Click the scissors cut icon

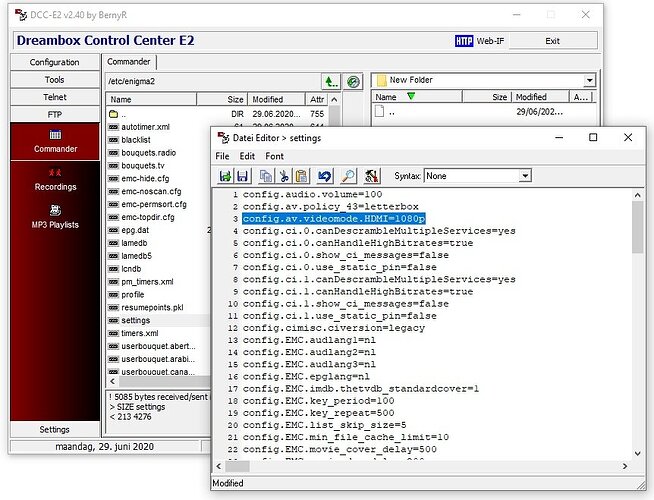(x=284, y=176)
